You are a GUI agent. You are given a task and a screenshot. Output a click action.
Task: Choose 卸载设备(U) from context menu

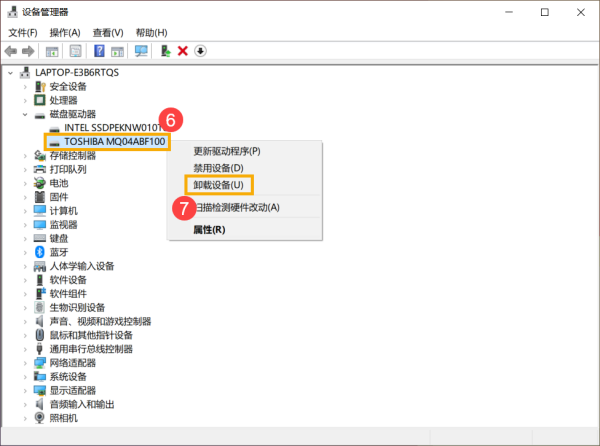click(218, 185)
